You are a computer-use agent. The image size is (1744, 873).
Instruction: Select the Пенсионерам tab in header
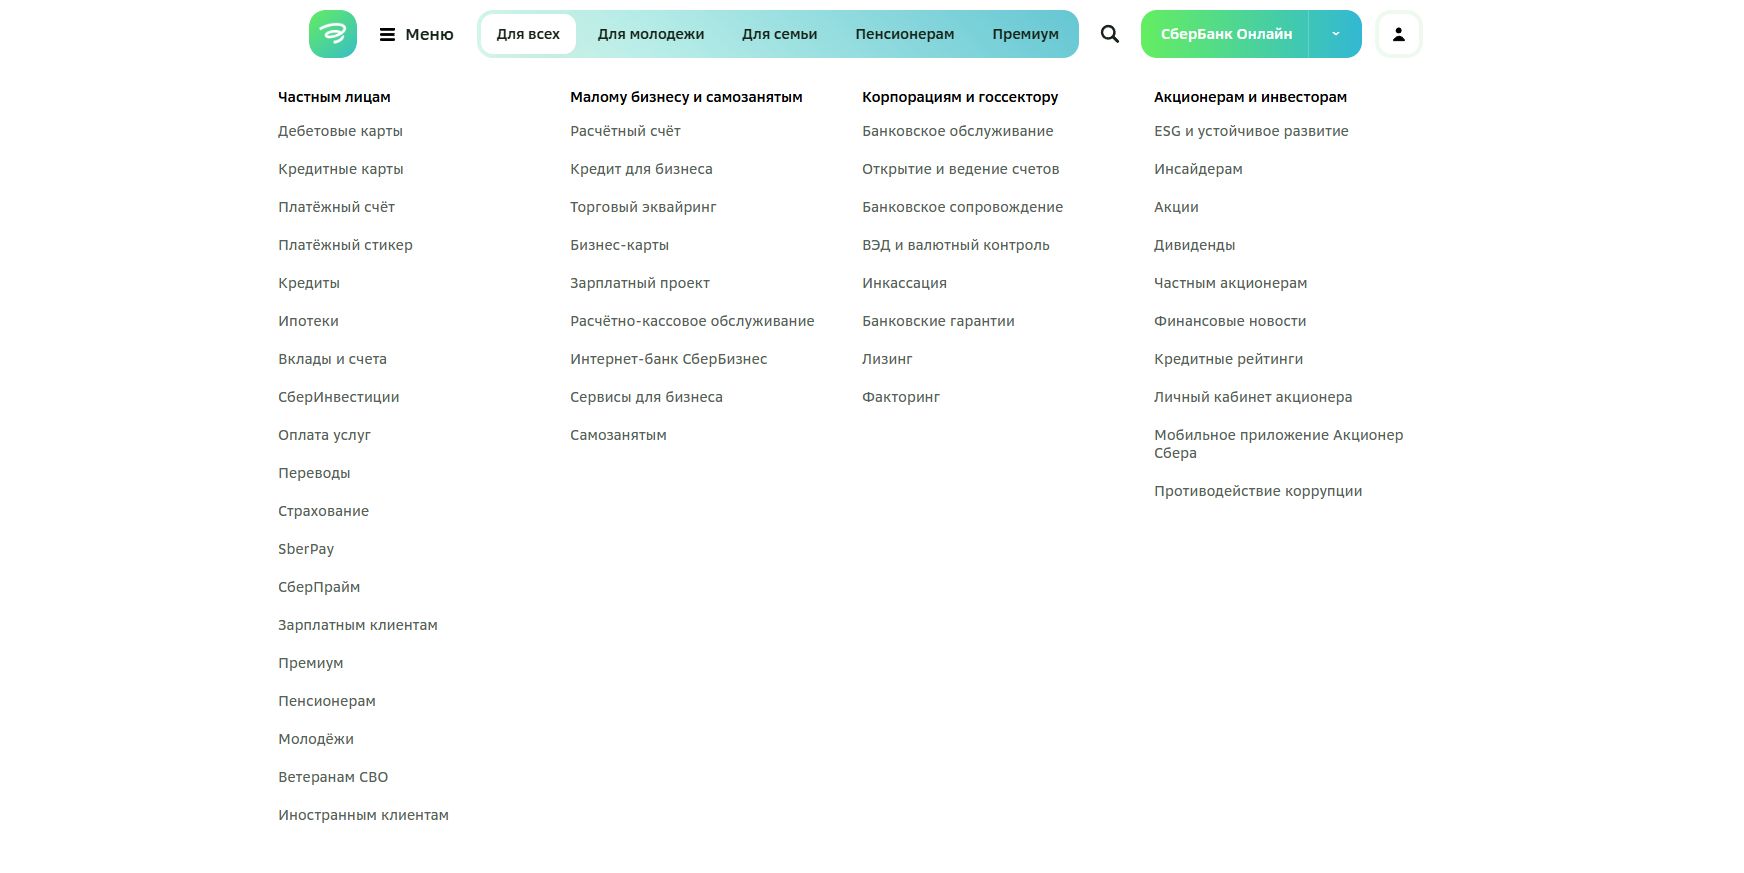point(904,34)
